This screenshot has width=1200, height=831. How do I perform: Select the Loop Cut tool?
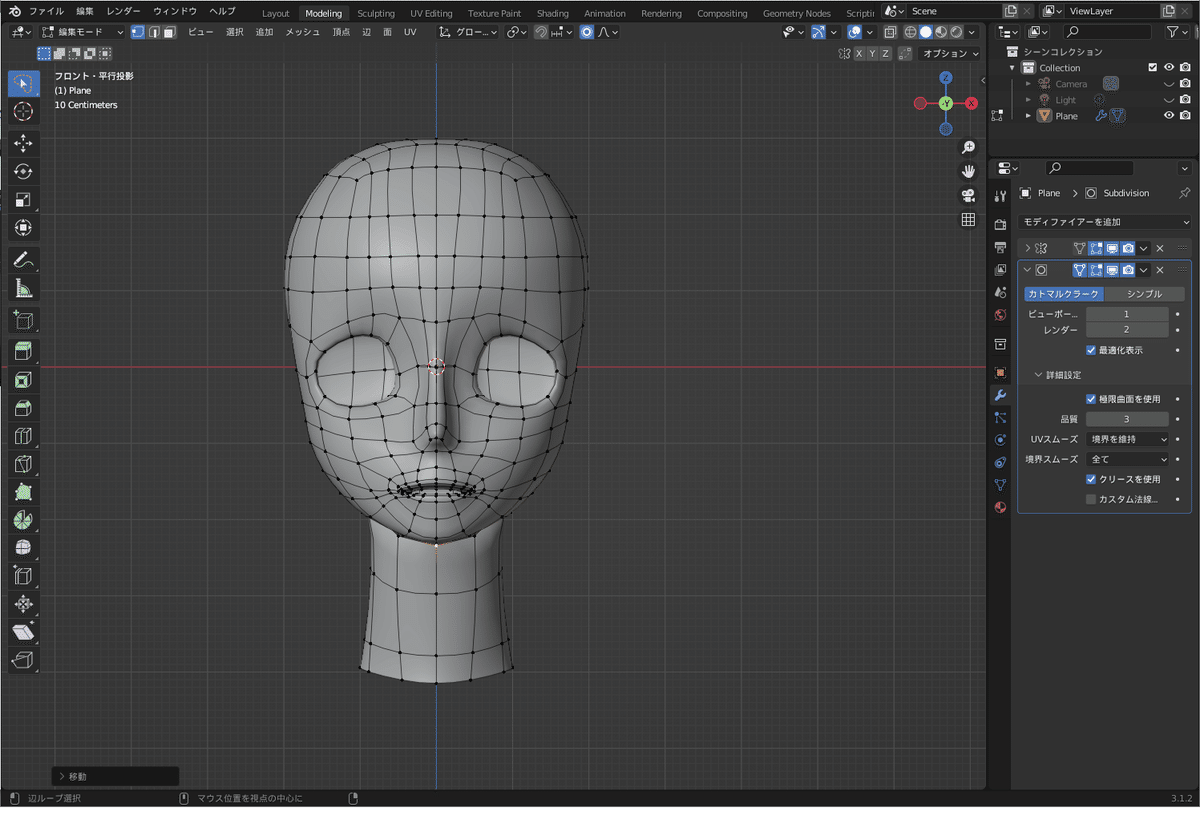[24, 436]
